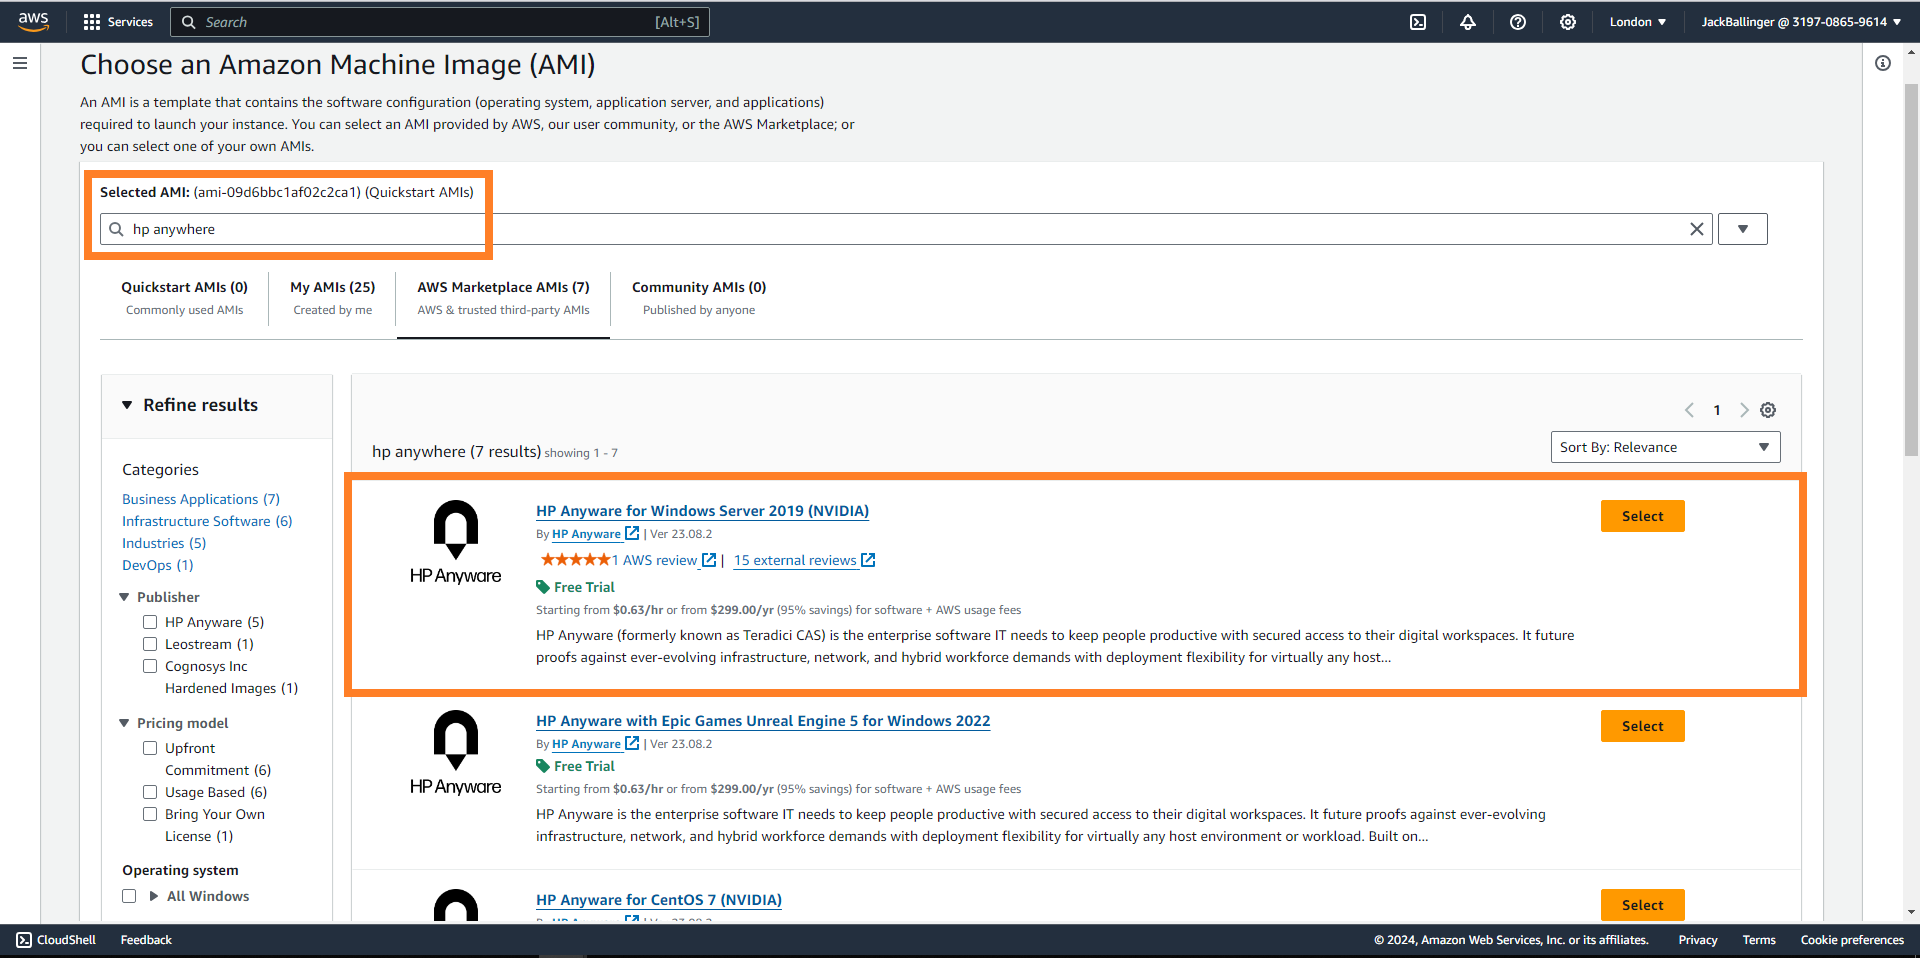Switch to Quickstart AMIs (0) tab
The image size is (1920, 958).
[x=184, y=298]
